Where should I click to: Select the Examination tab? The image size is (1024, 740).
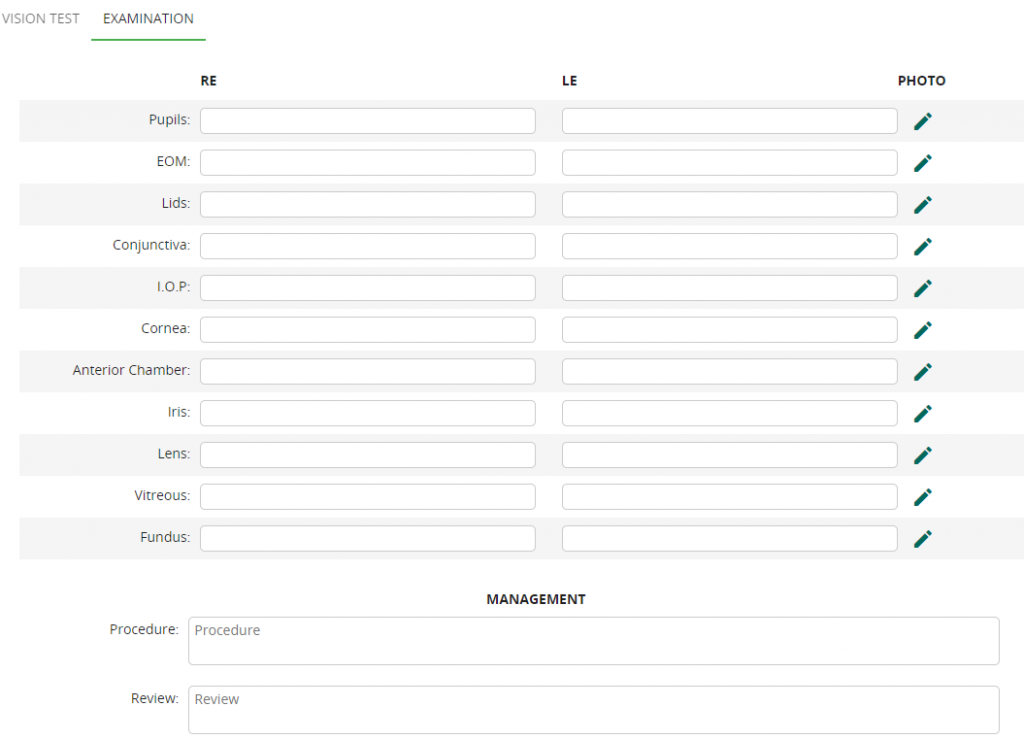[x=148, y=19]
